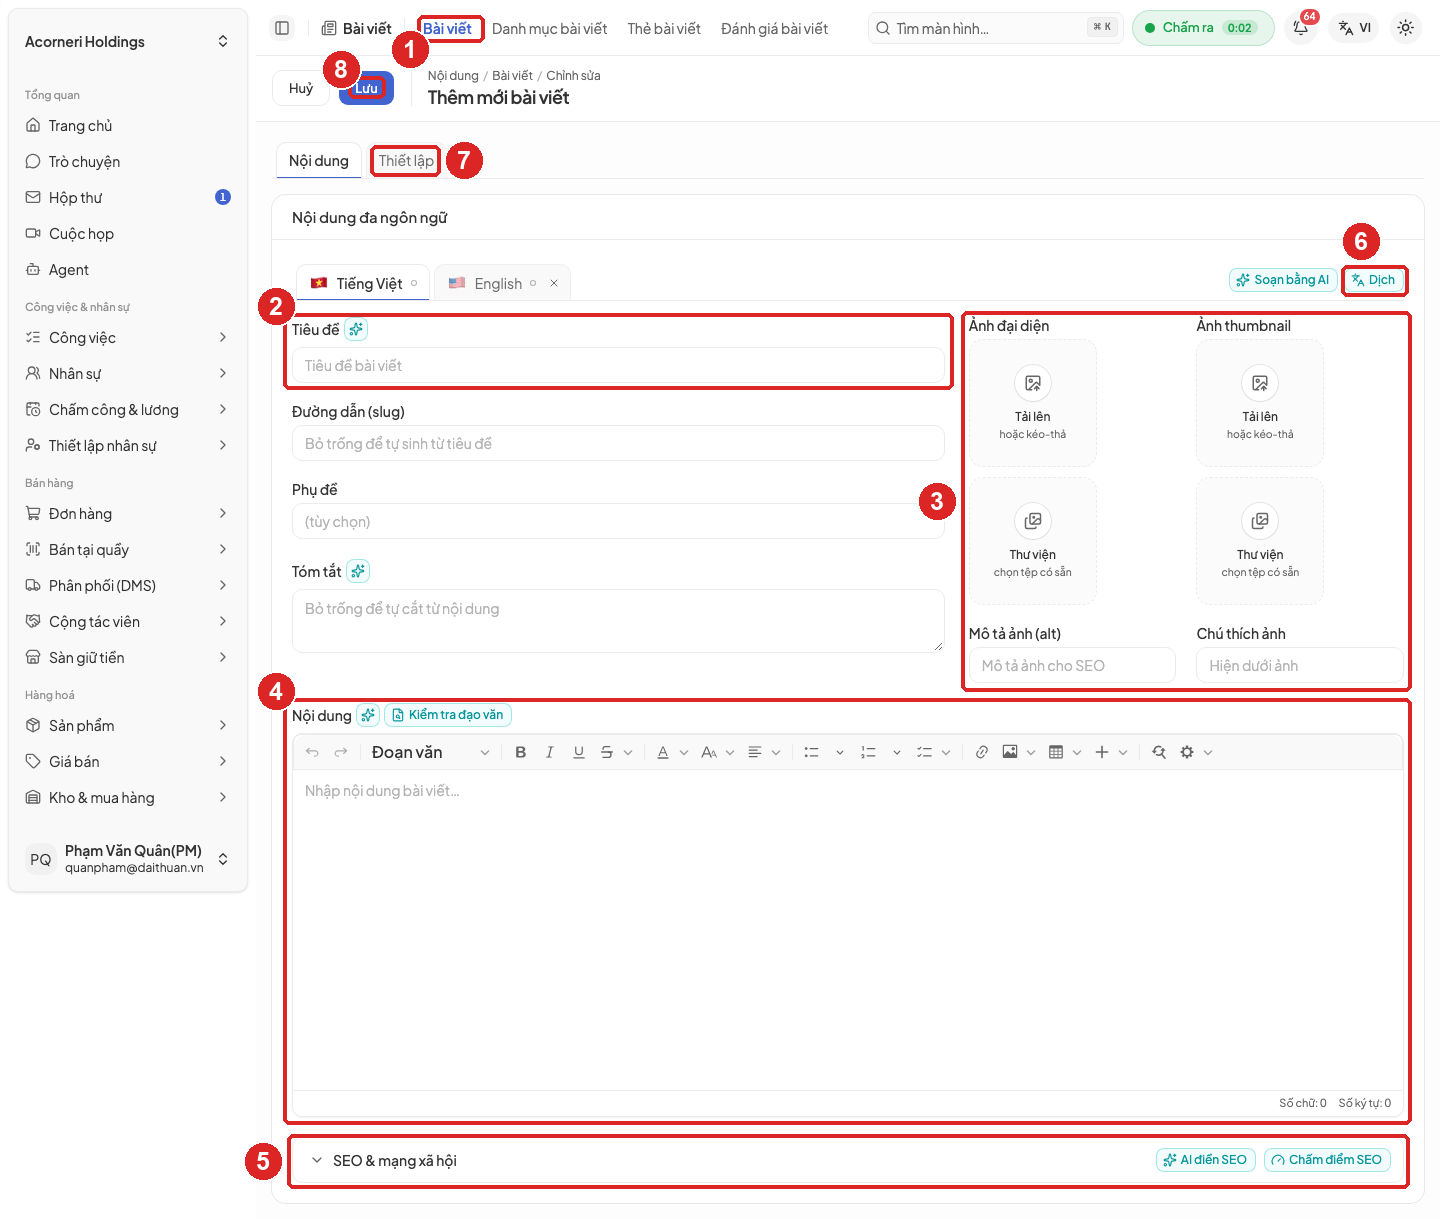Click the Lưu save button
The image size is (1440, 1219).
(366, 88)
